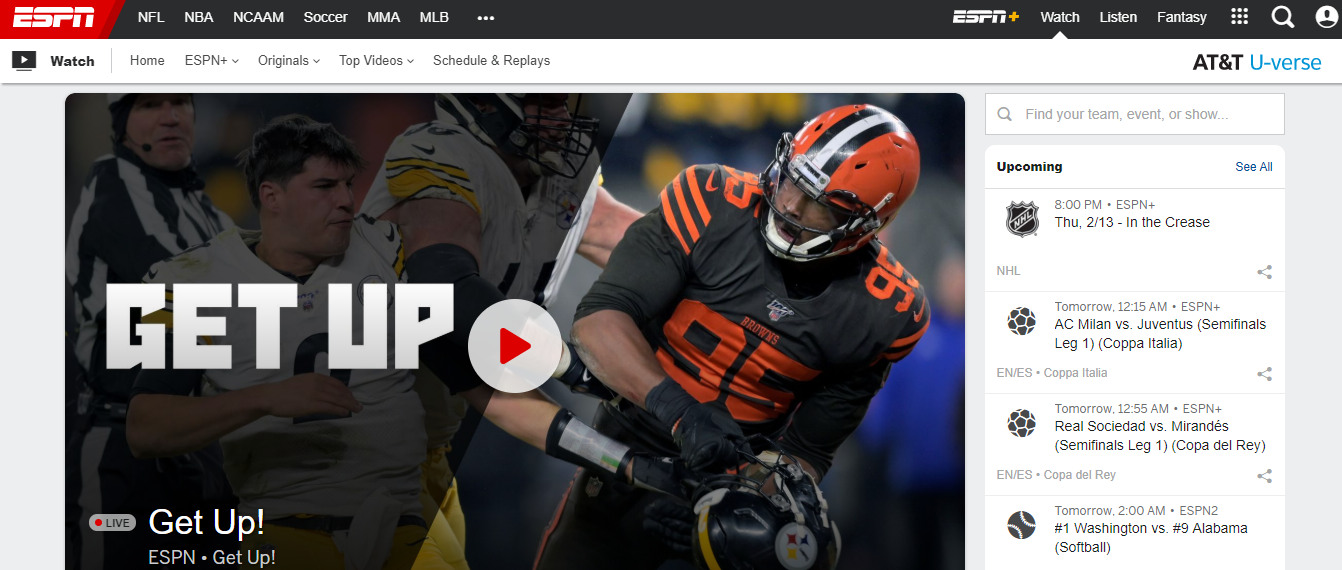Image resolution: width=1342 pixels, height=570 pixels.
Task: Open the NBA menu
Action: point(199,17)
